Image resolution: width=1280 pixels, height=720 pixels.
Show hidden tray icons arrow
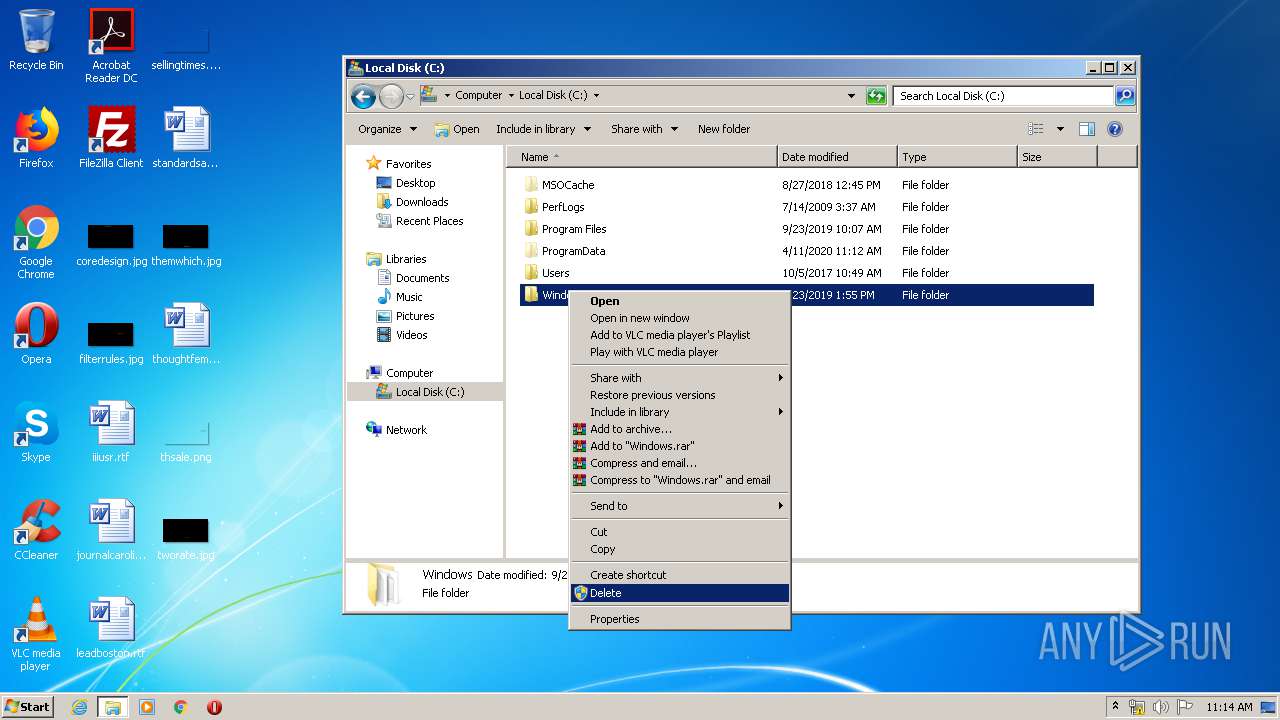pyautogui.click(x=1116, y=707)
